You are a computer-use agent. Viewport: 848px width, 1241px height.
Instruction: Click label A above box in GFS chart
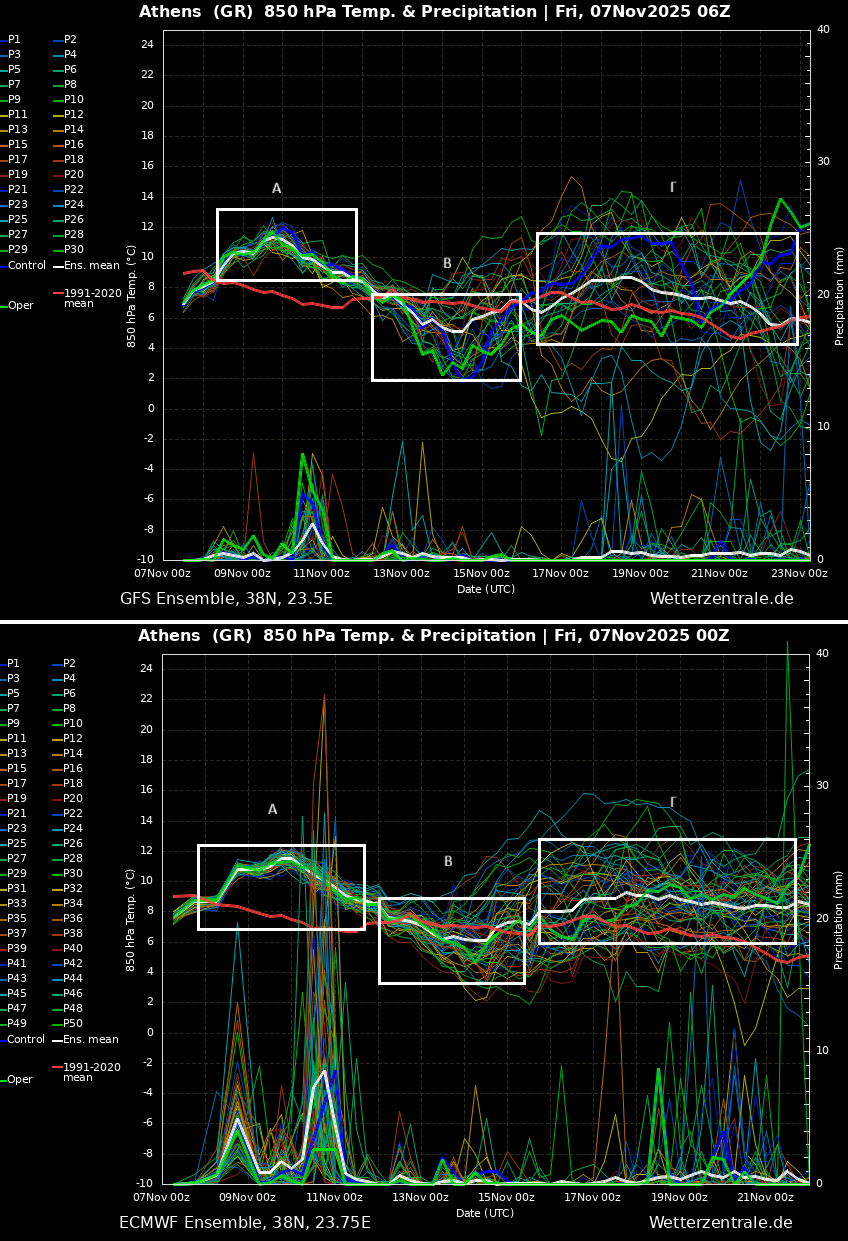pyautogui.click(x=277, y=189)
